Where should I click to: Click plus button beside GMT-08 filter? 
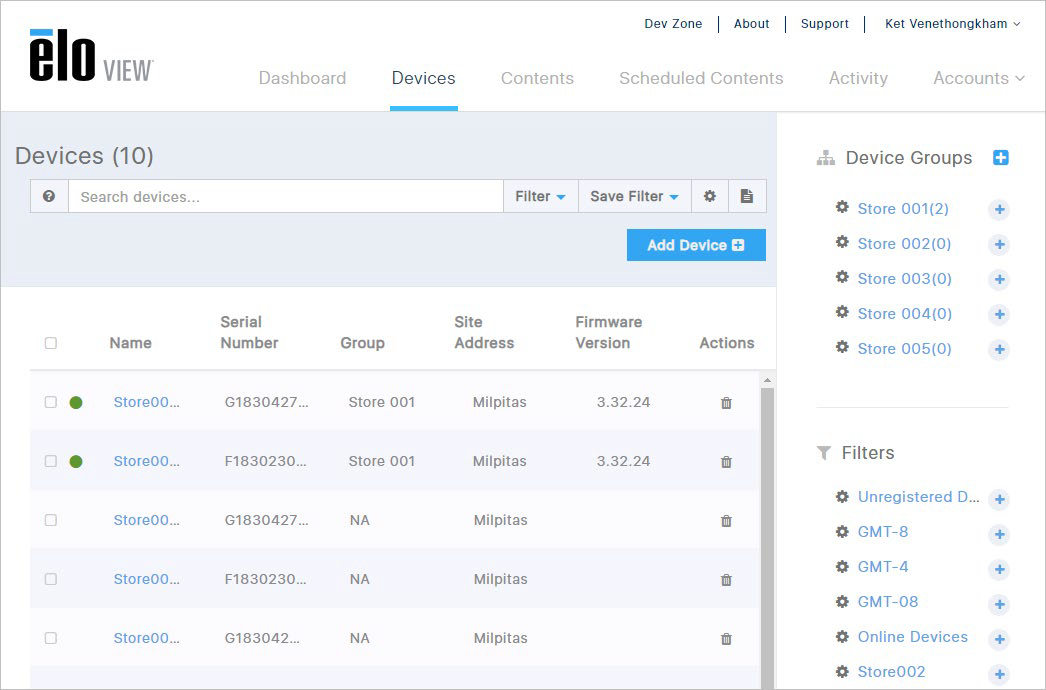click(999, 605)
